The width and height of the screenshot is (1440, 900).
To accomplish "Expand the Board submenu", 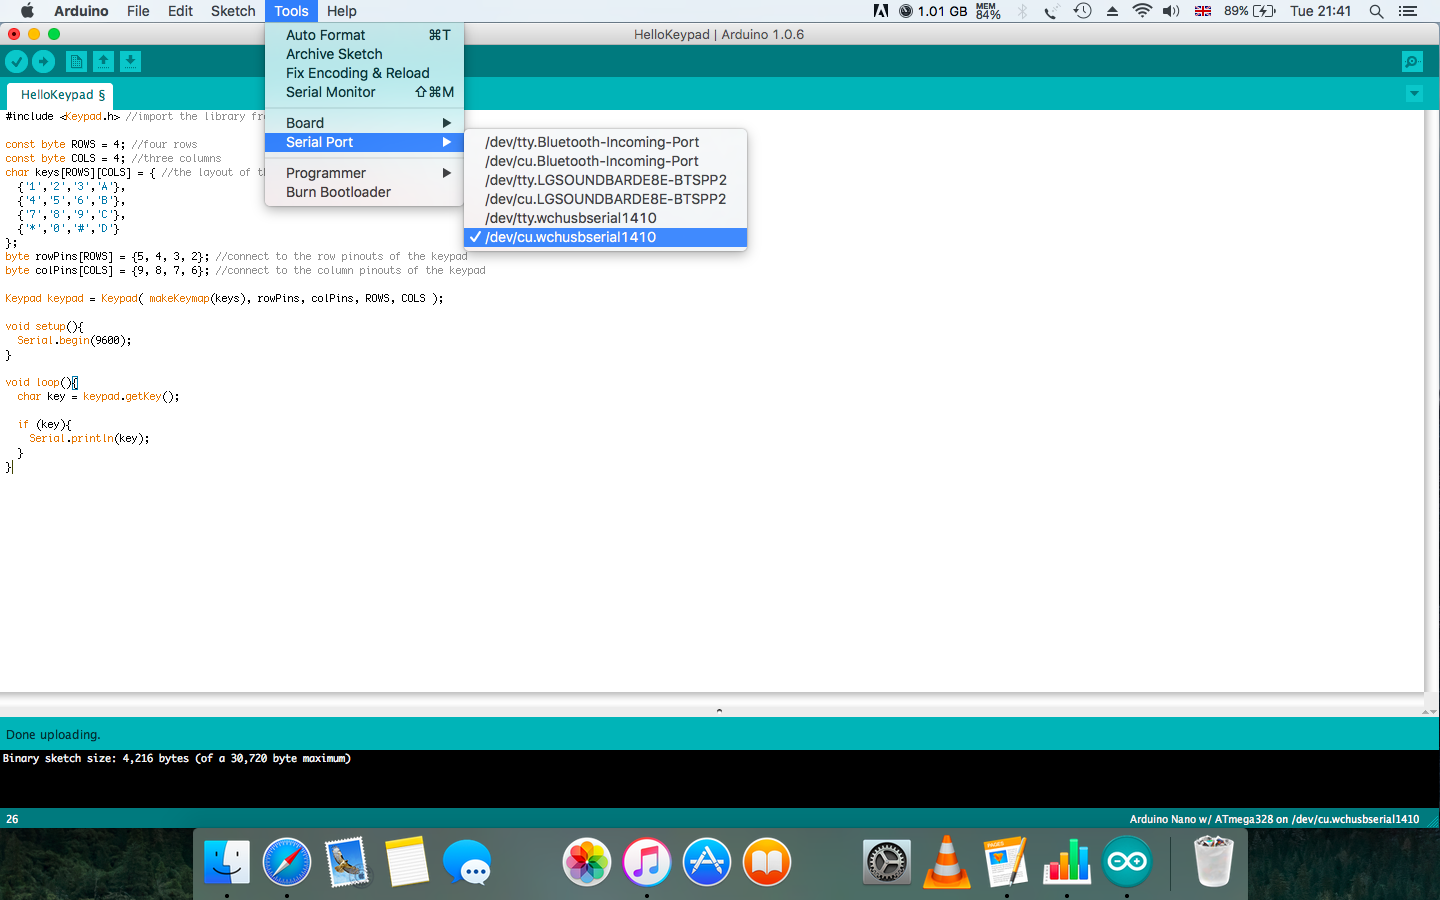I will 364,123.
